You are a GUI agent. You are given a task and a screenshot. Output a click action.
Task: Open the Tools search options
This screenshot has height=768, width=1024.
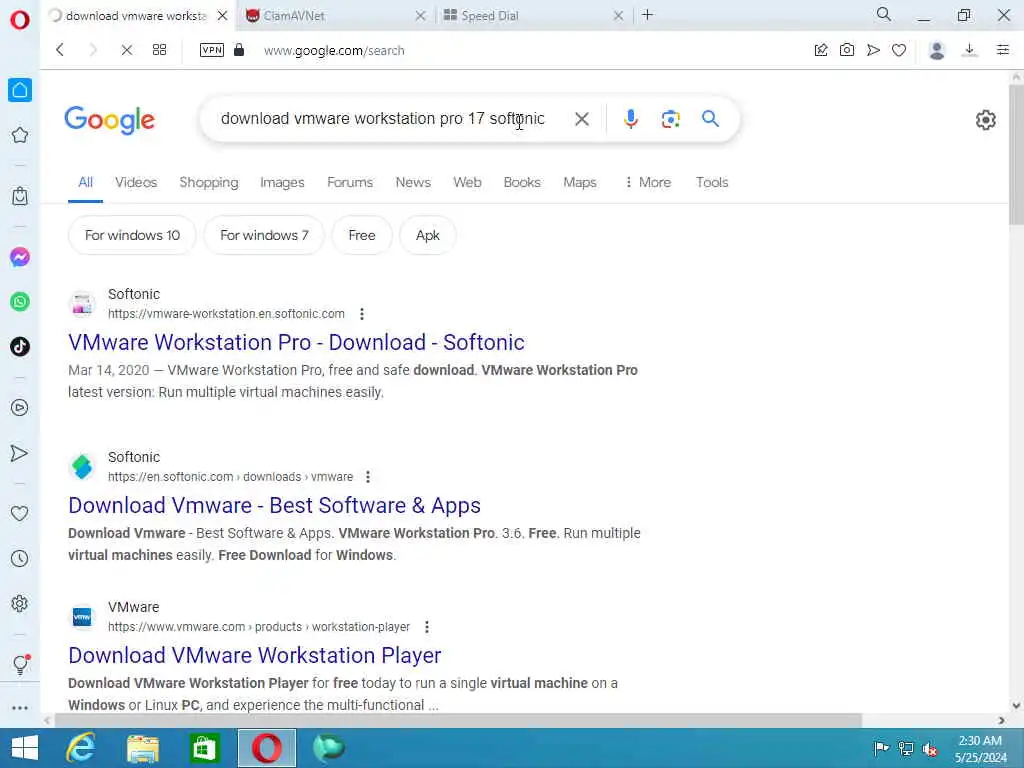coord(712,182)
